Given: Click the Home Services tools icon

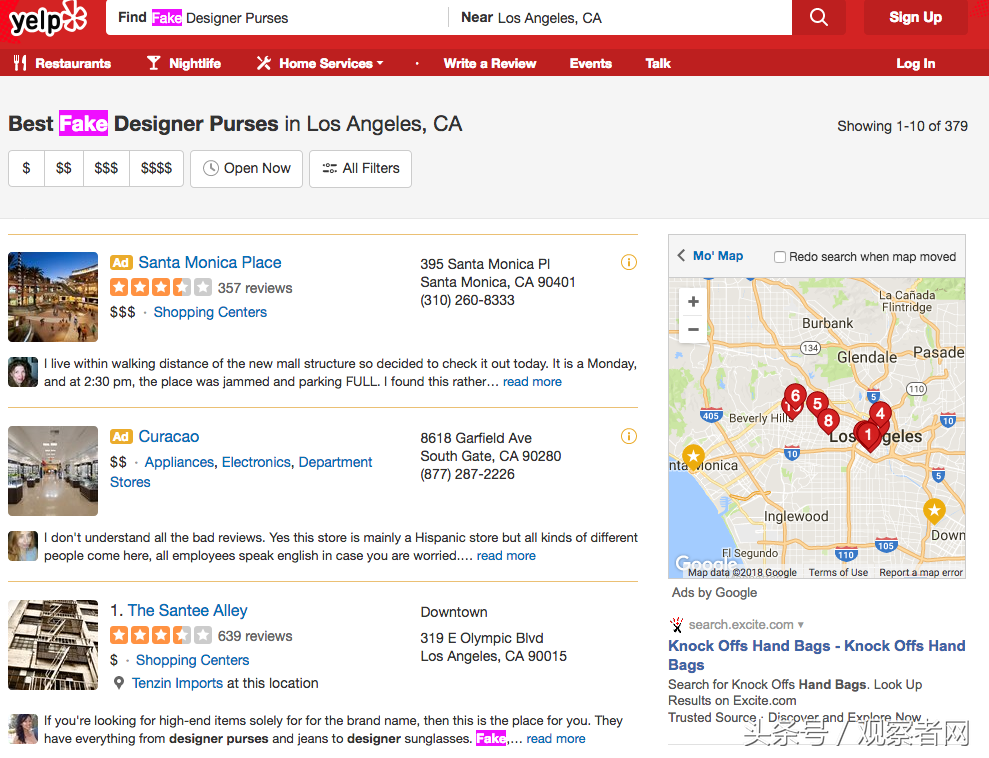Looking at the screenshot, I should [x=264, y=63].
